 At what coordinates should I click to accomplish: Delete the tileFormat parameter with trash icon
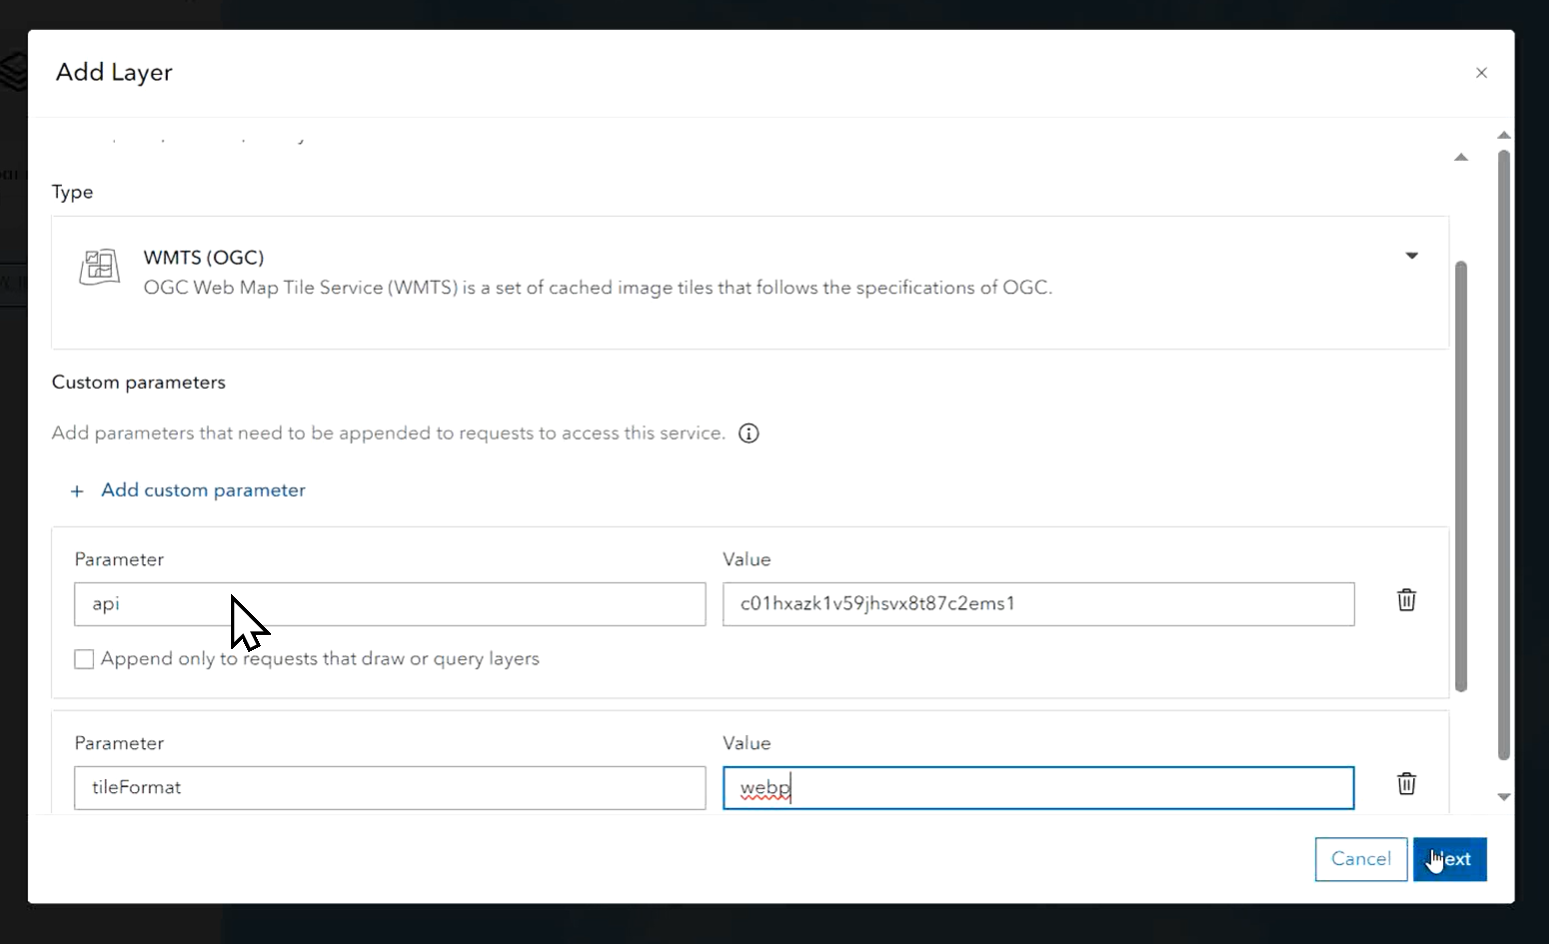click(x=1406, y=784)
